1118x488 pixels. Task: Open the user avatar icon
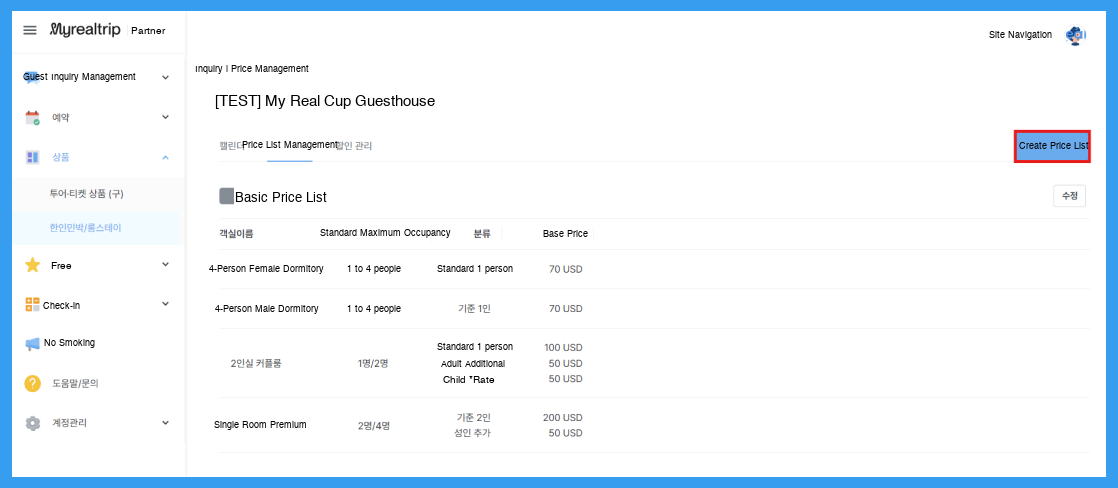pos(1075,35)
